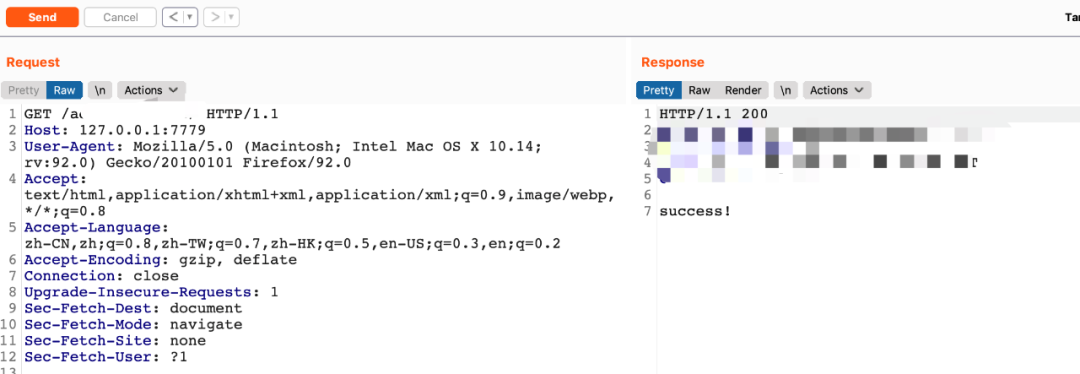Select the Pretty tab in Response
This screenshot has width=1080, height=374.
coord(658,90)
